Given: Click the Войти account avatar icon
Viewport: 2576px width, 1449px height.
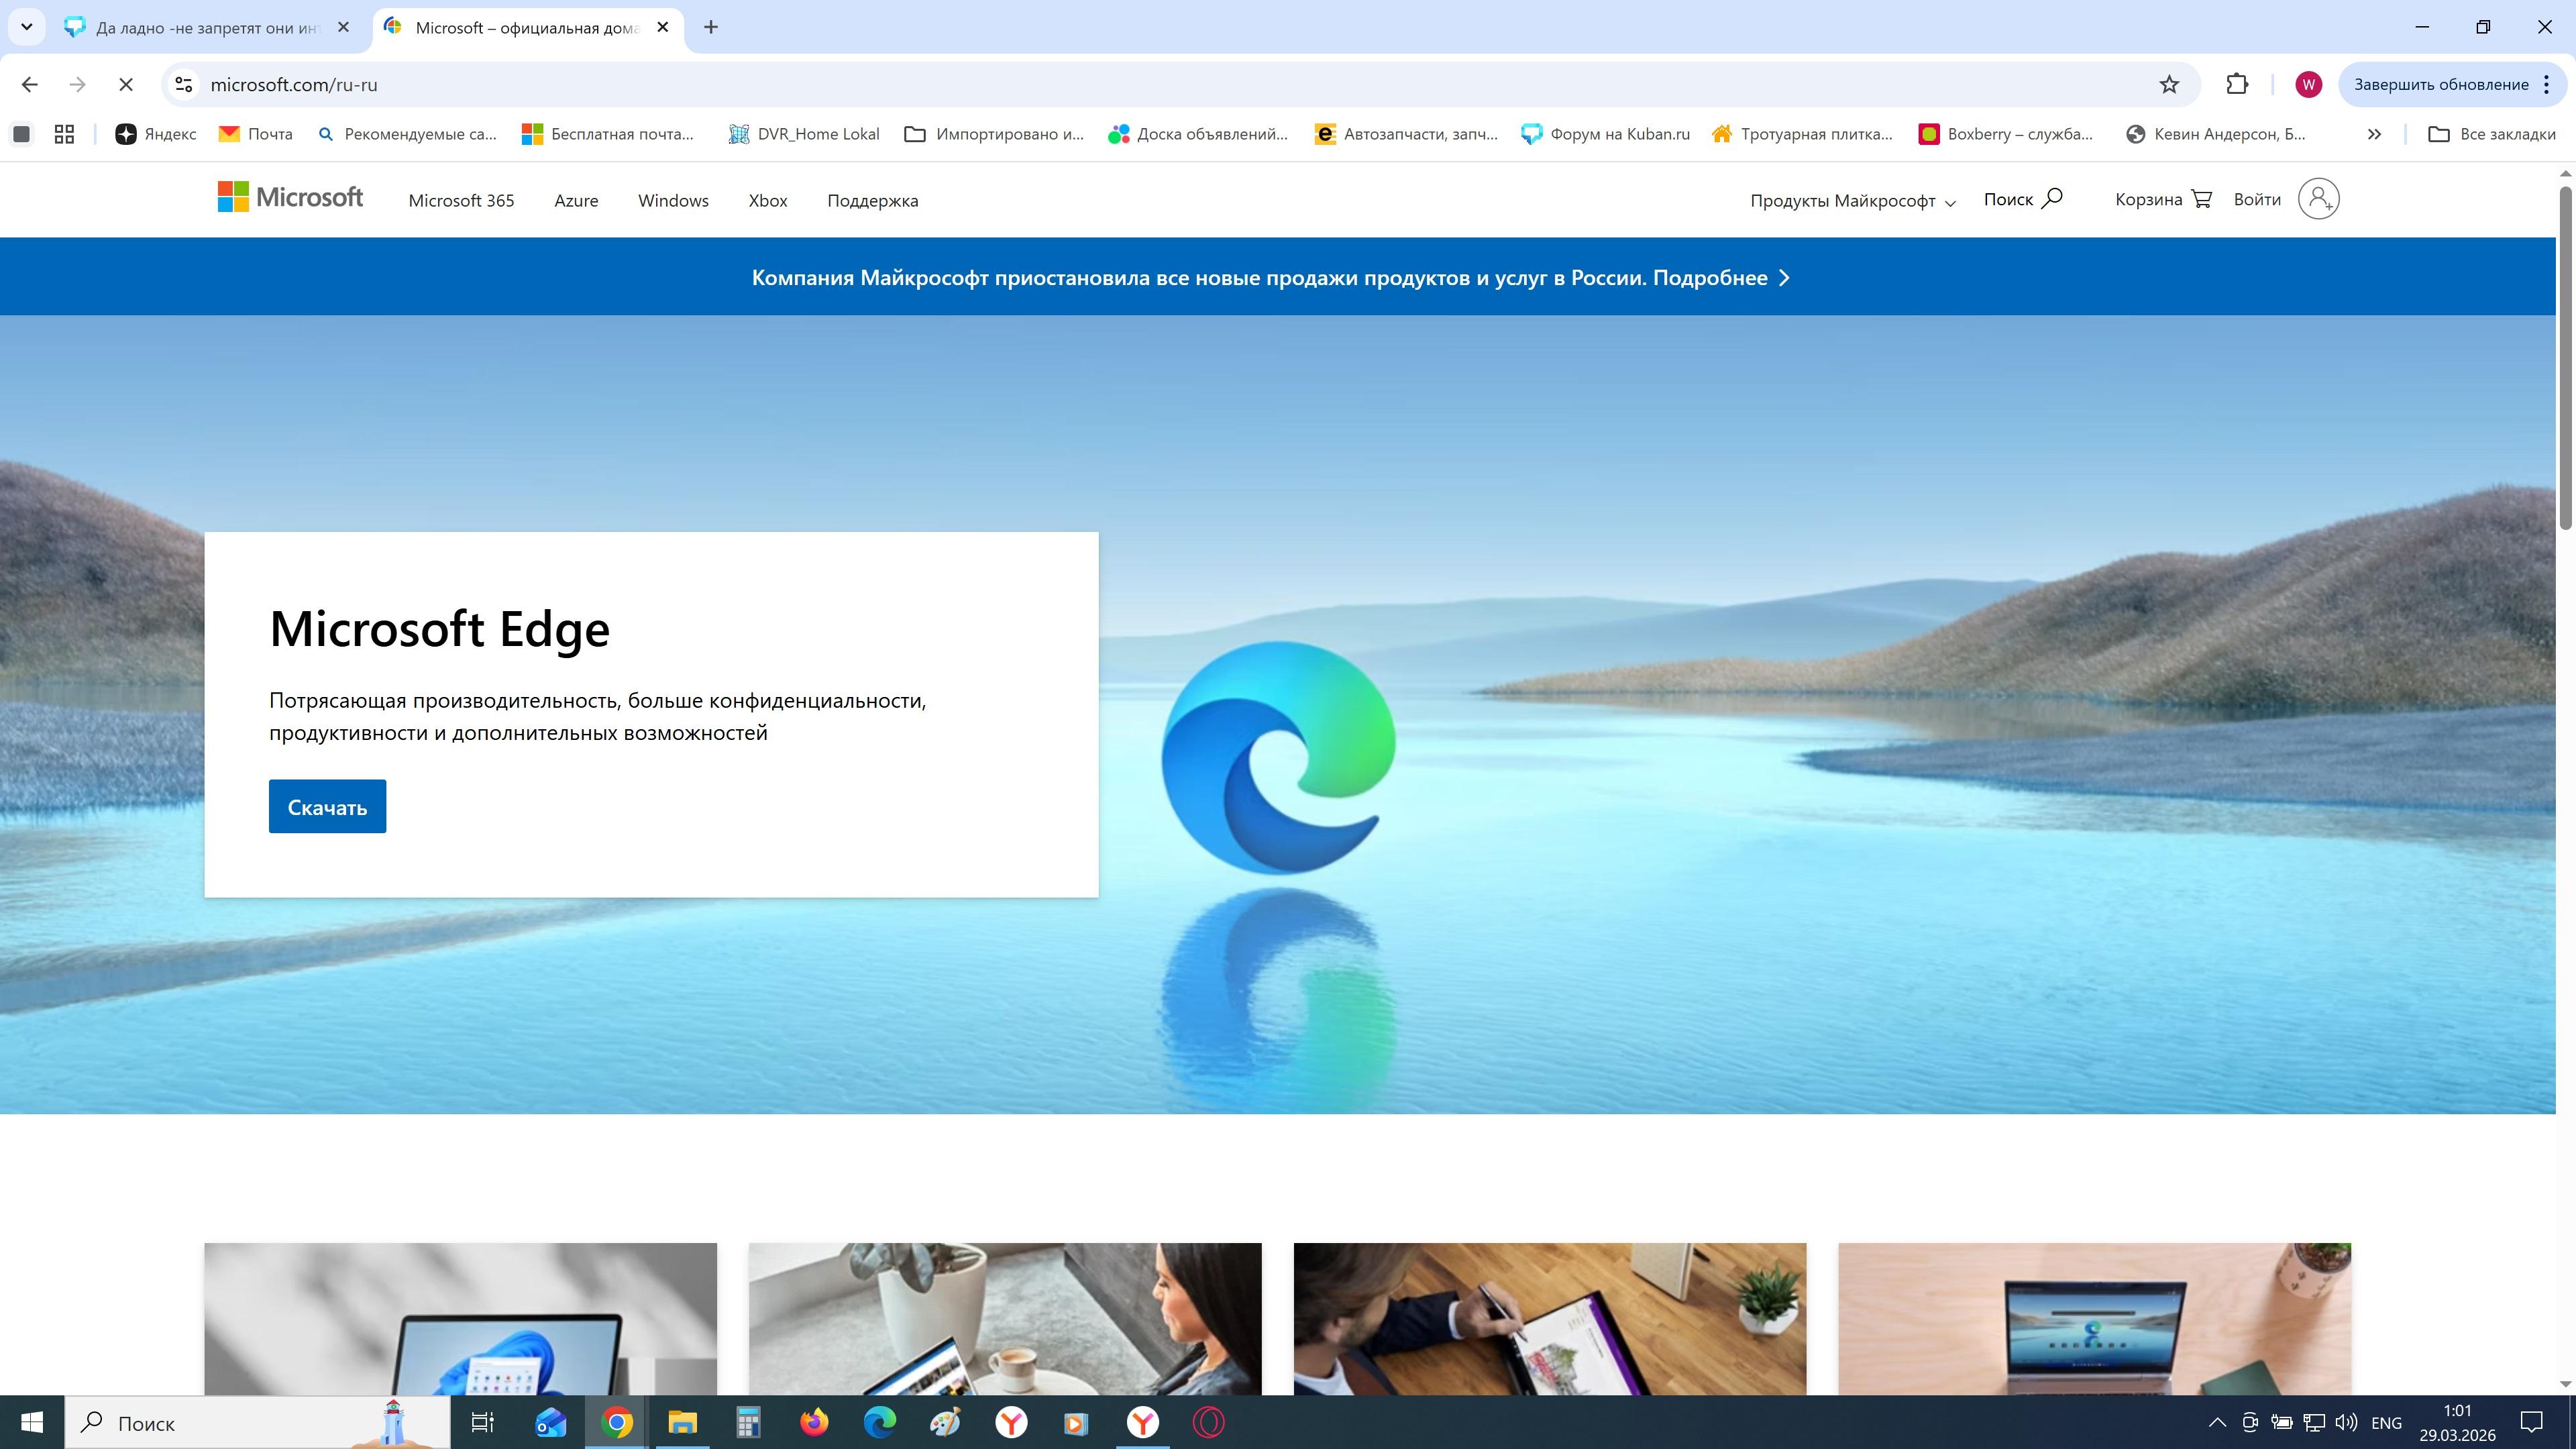Looking at the screenshot, I should click(x=2318, y=199).
